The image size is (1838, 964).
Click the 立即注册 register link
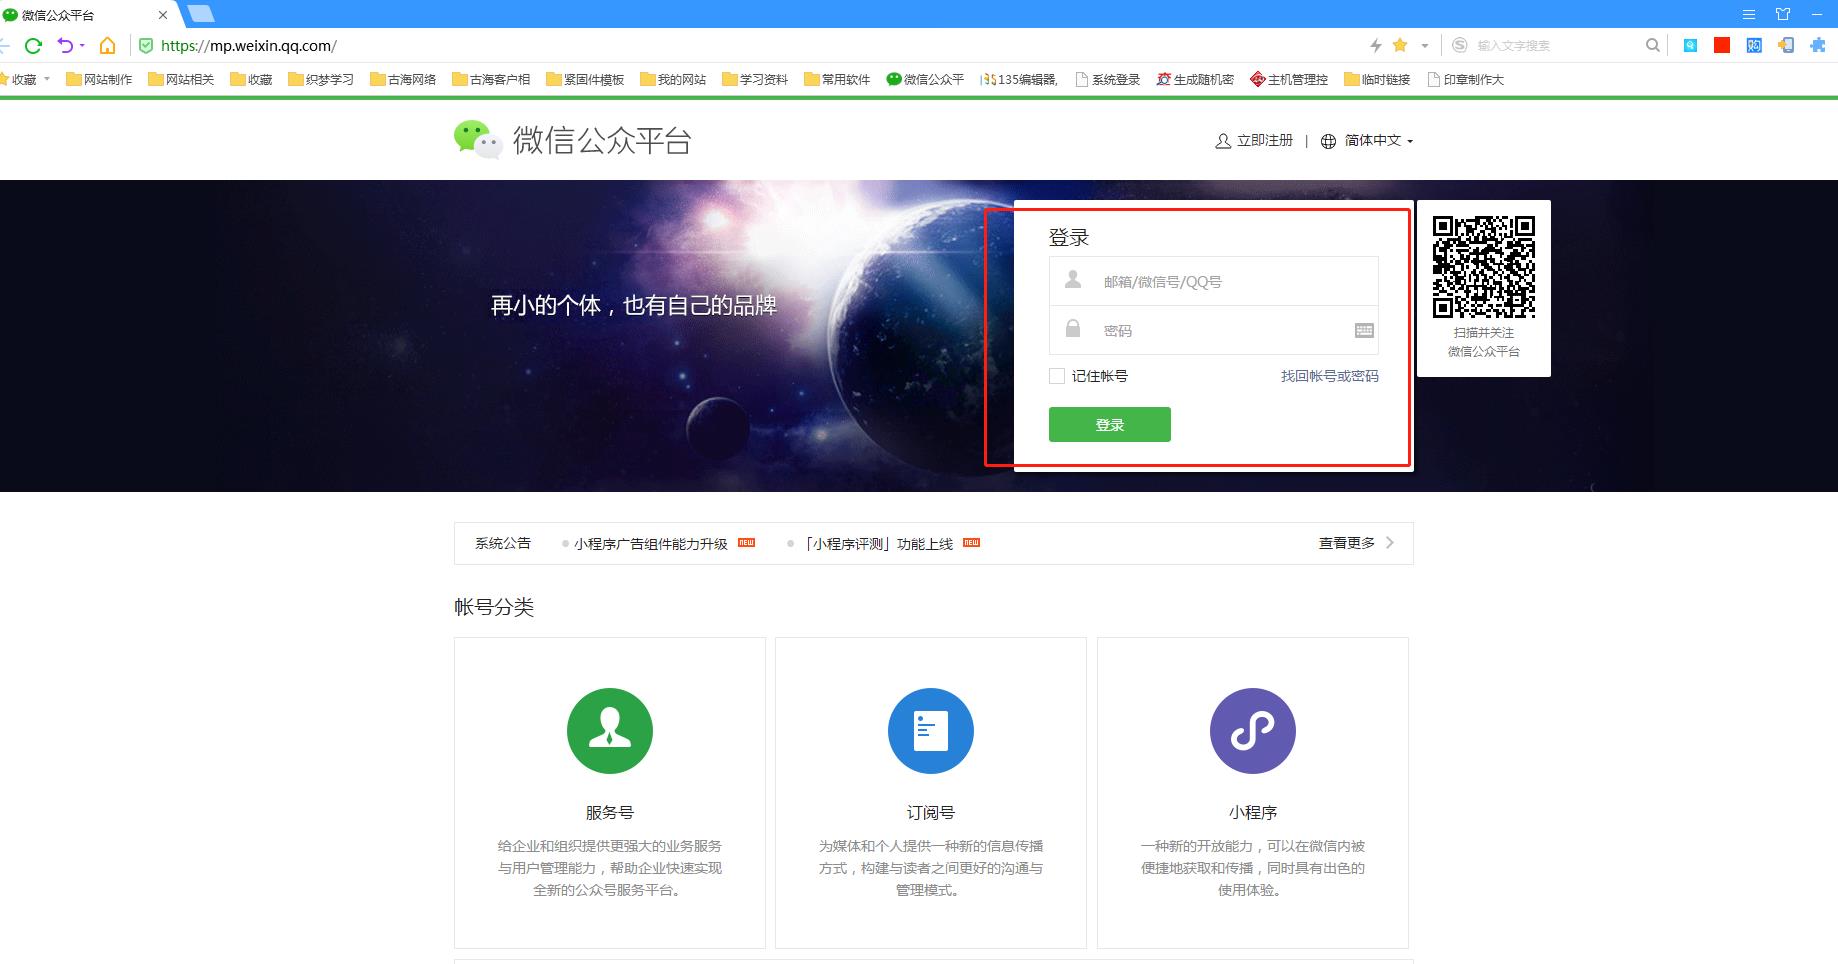(1254, 141)
